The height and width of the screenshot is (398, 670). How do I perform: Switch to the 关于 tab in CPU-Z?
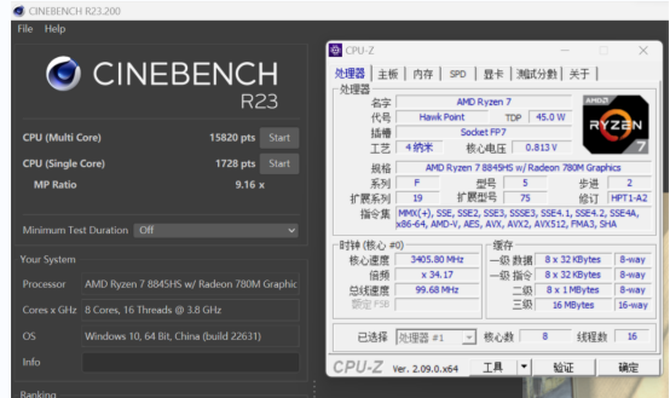click(579, 74)
